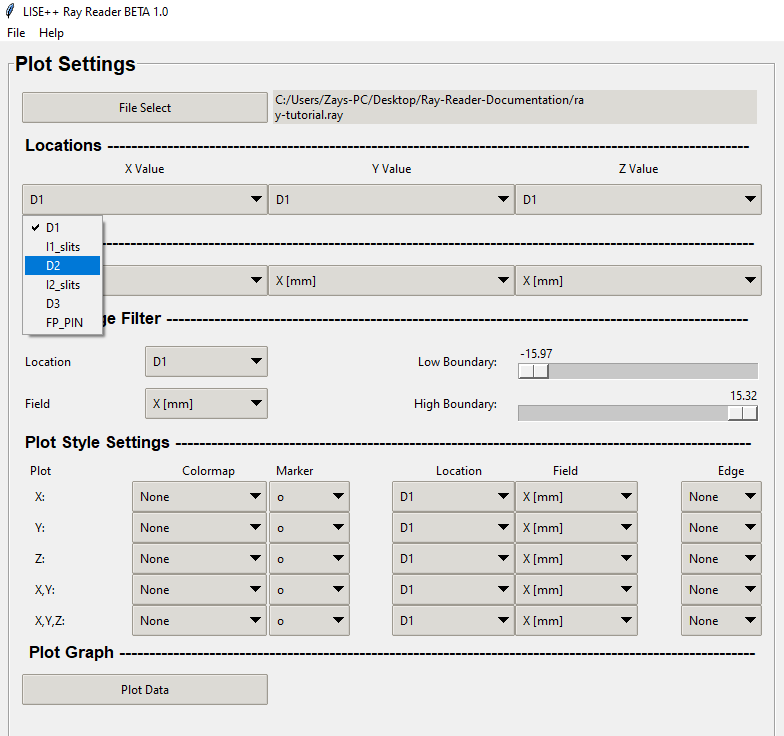Open the Edge dropdown for X,Y,Z plot
This screenshot has height=736, width=784.
click(721, 621)
